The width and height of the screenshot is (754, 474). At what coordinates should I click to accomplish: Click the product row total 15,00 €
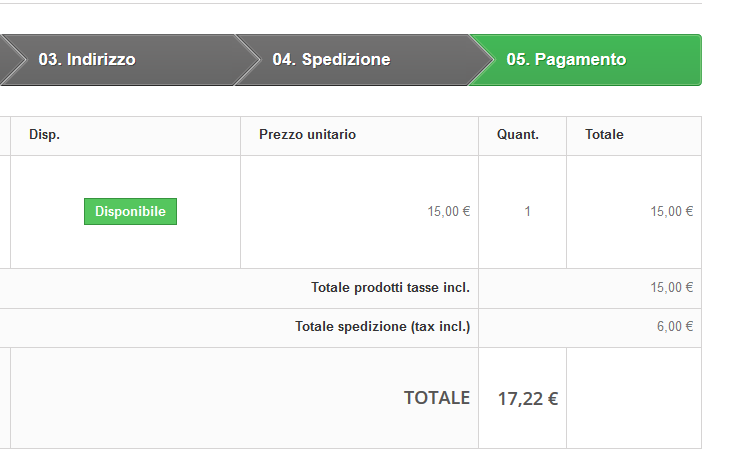(x=671, y=212)
